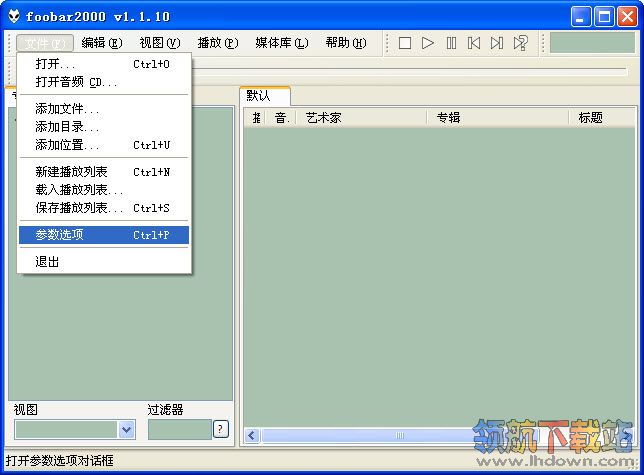The height and width of the screenshot is (475, 644).
Task: Click the Stop playback button
Action: point(405,43)
